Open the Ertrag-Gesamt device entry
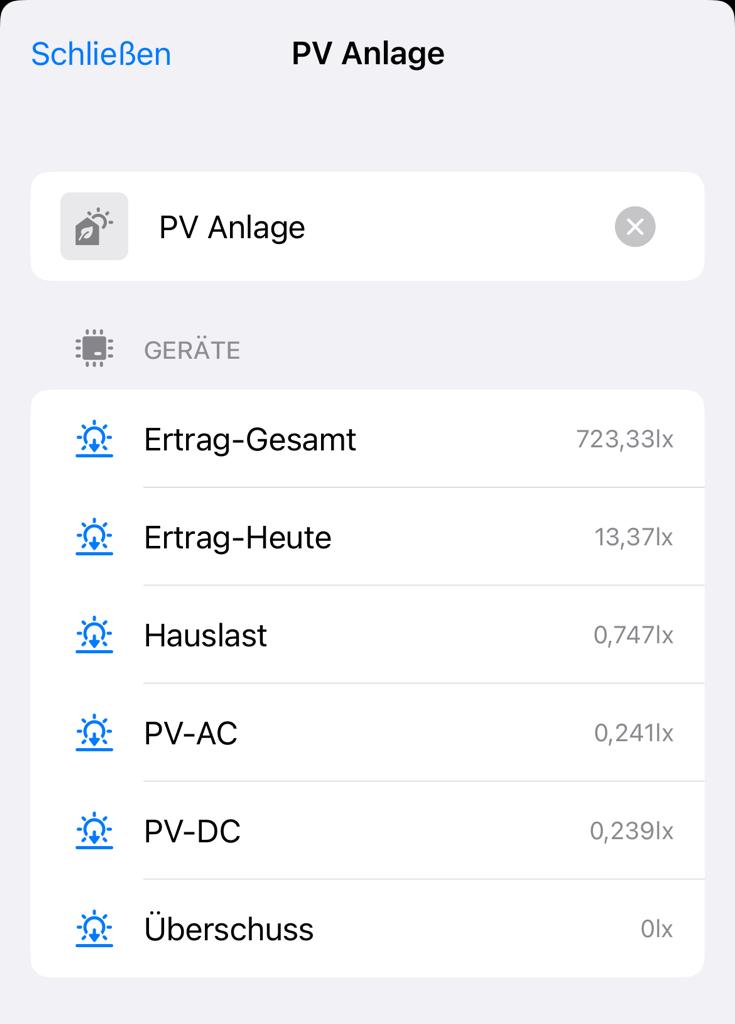 click(x=250, y=439)
